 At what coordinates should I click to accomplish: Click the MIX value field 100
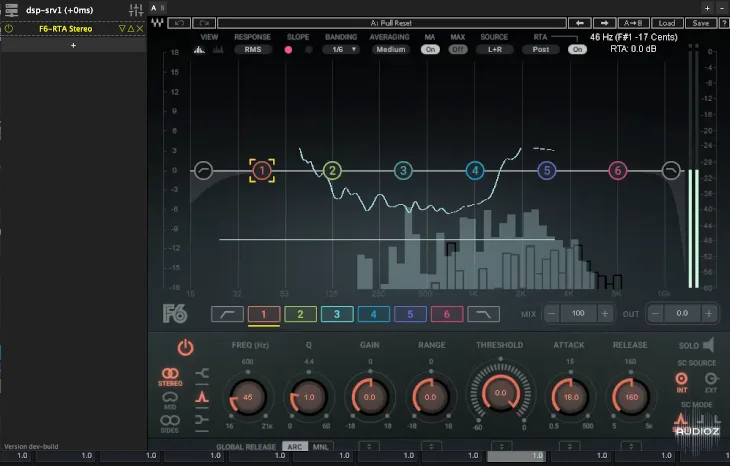coord(578,314)
